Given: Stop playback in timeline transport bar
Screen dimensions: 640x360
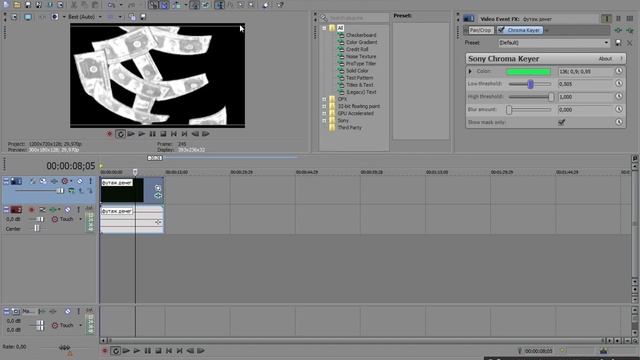Looking at the screenshot, I should (158, 351).
